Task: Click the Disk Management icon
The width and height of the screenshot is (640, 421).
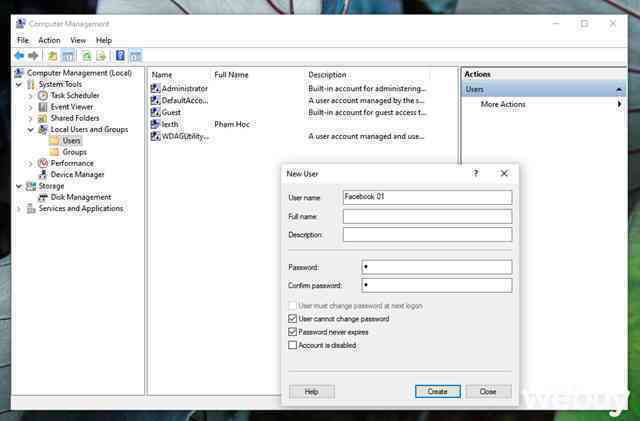Action: point(43,197)
